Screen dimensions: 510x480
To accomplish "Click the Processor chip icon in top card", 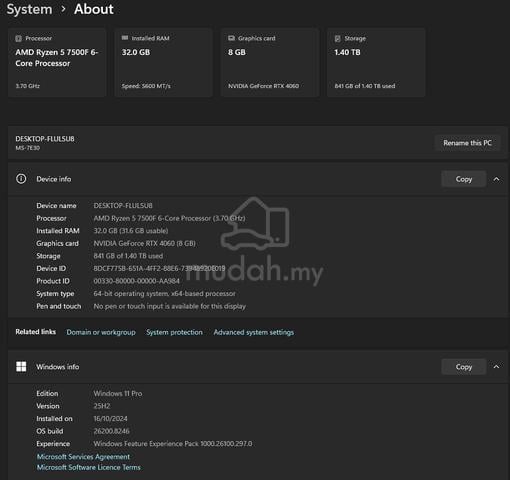I will [x=19, y=38].
